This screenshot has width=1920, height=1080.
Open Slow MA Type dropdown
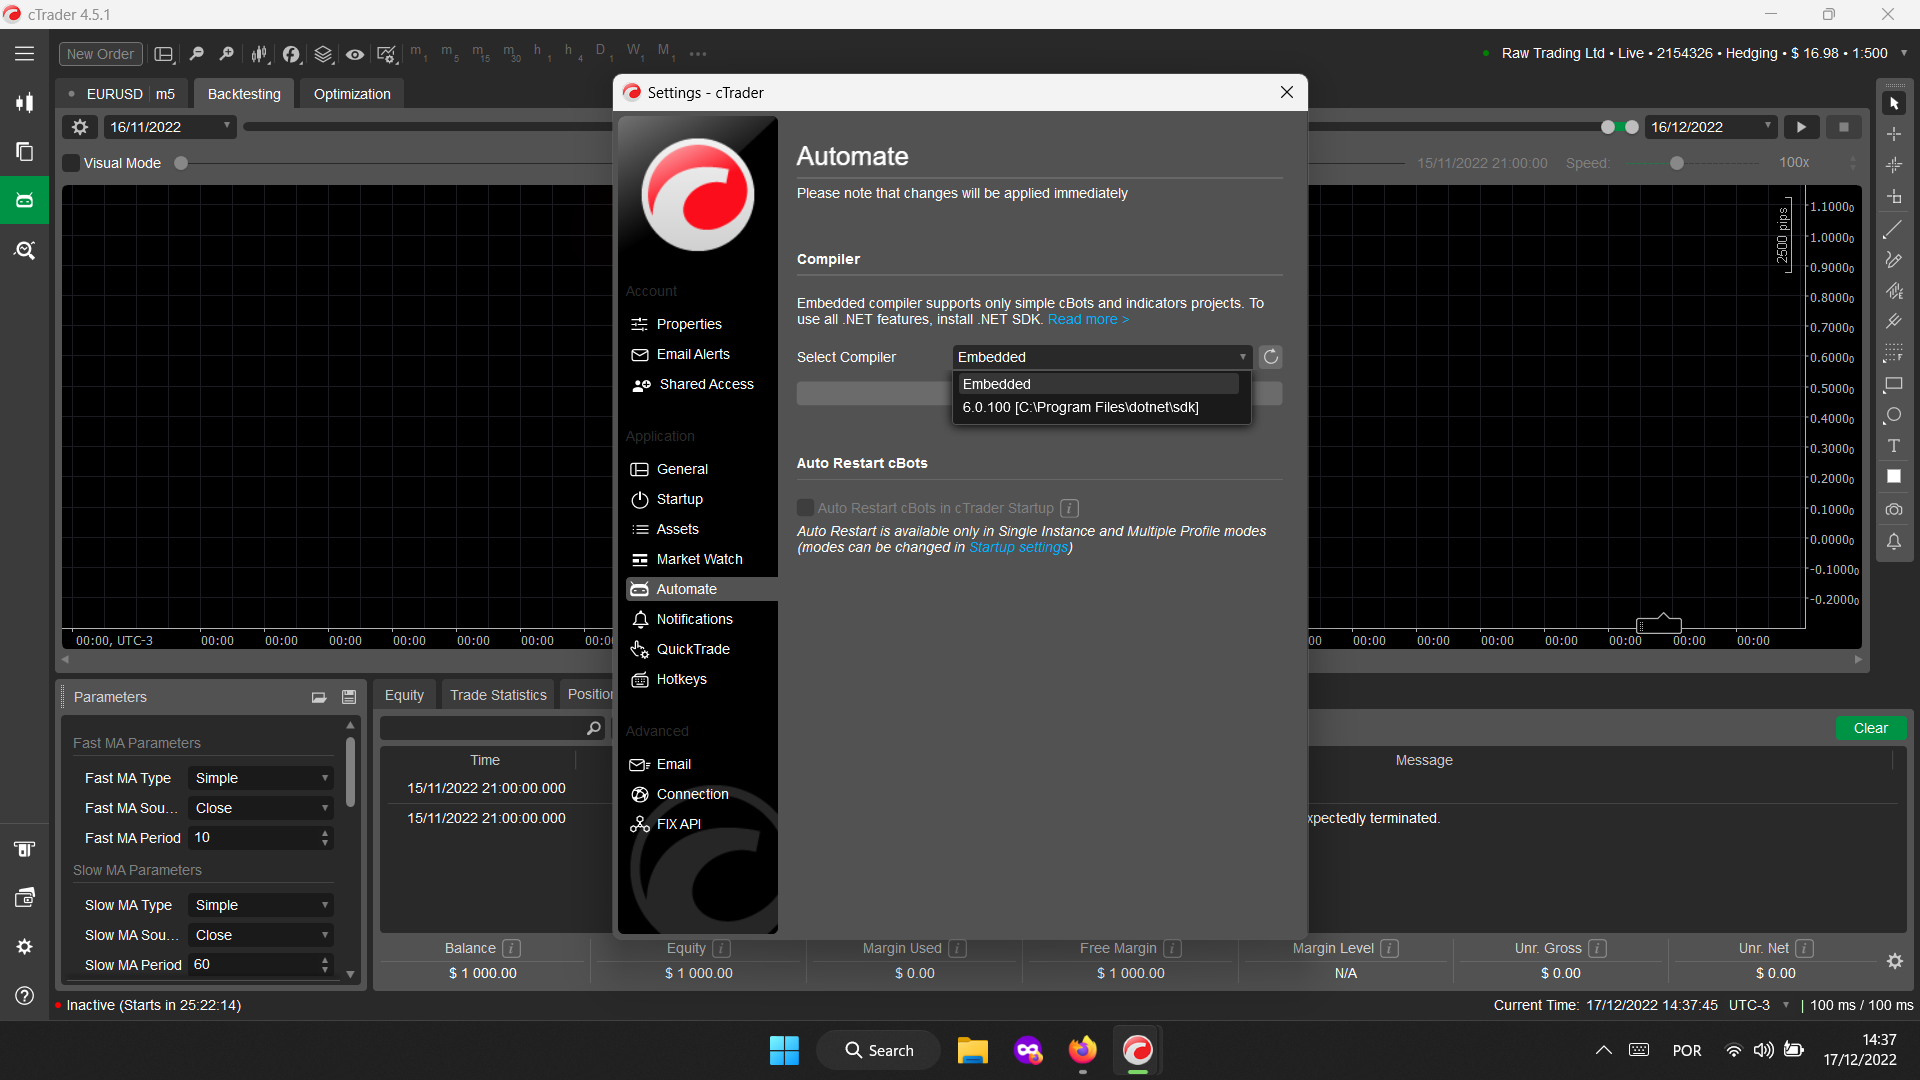pyautogui.click(x=261, y=905)
